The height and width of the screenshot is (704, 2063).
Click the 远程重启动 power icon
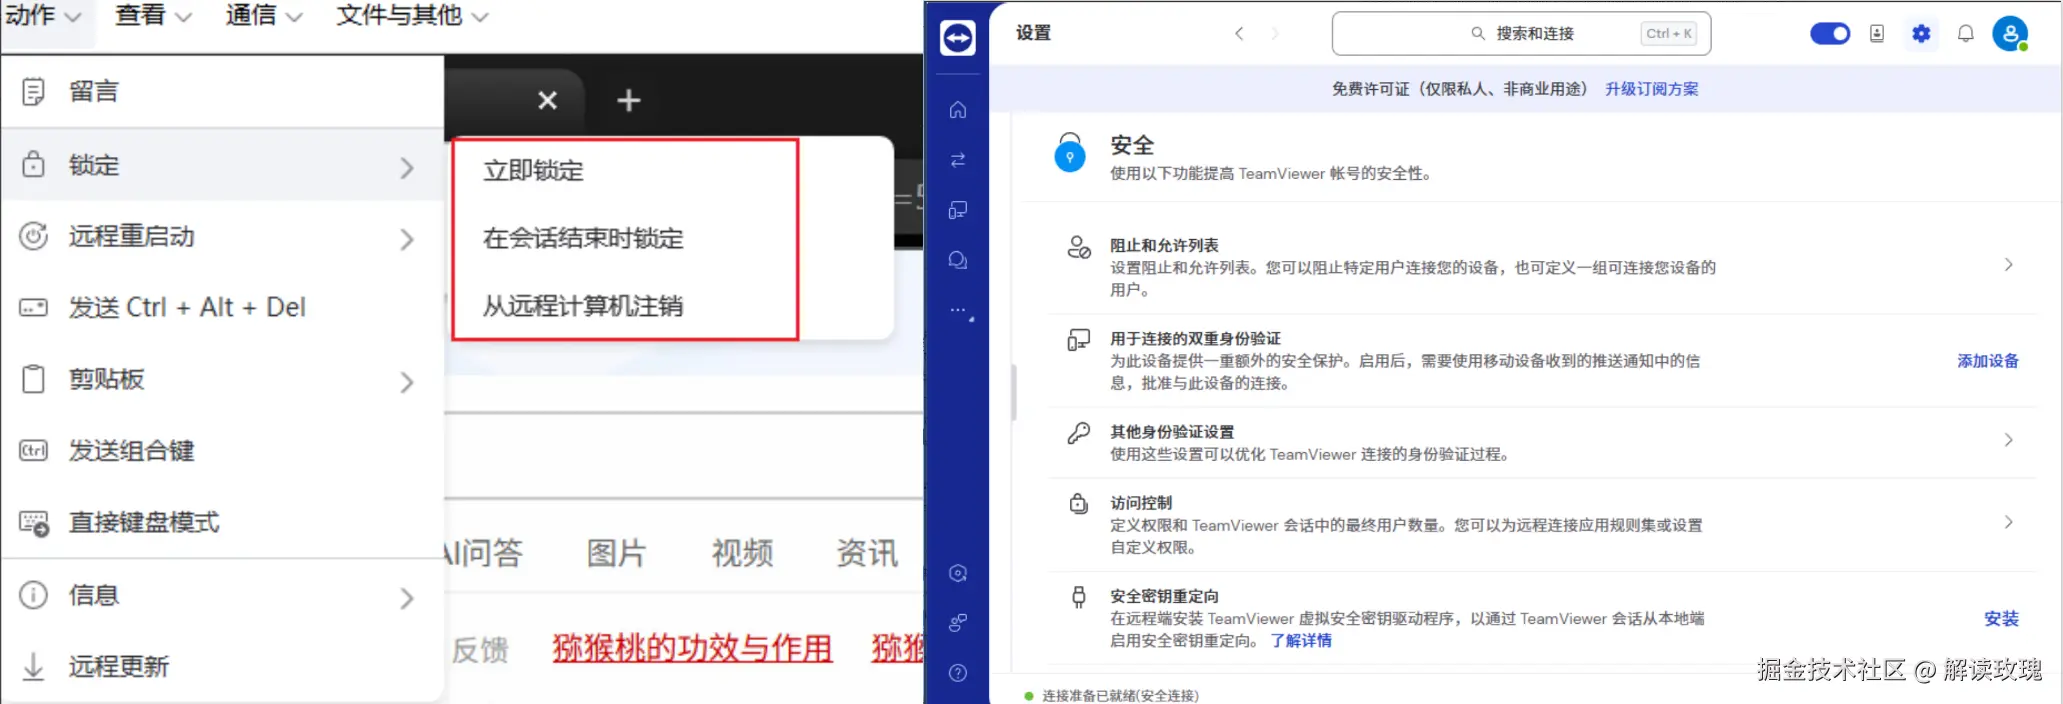pos(33,236)
